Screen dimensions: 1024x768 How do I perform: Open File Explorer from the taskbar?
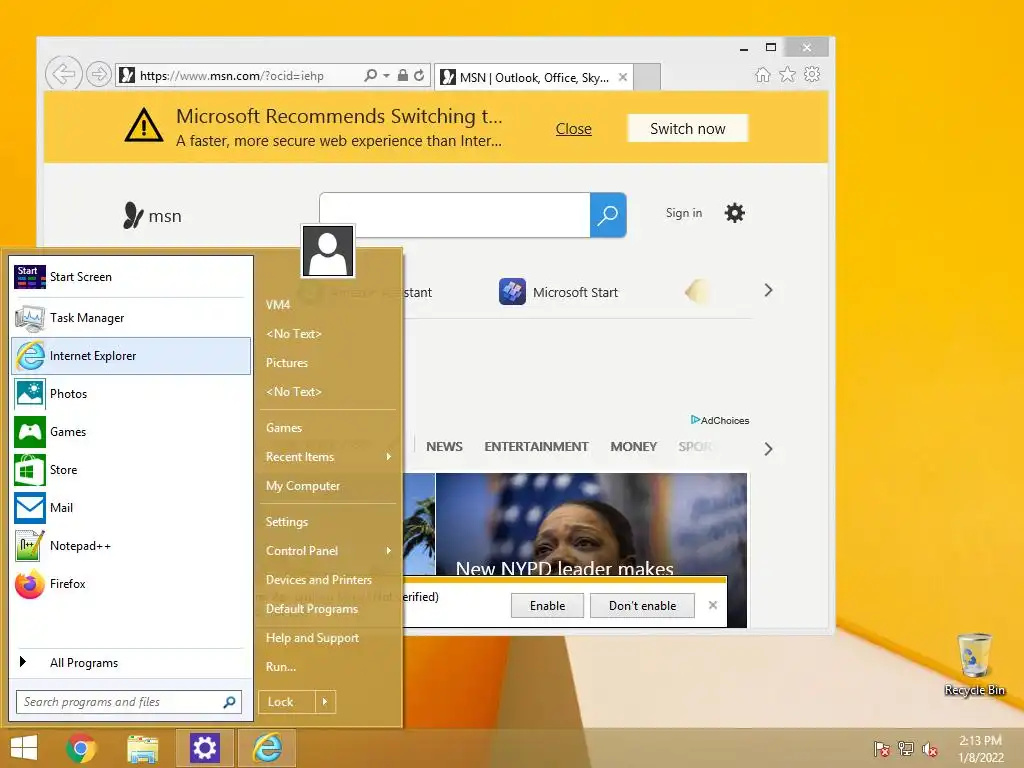tap(142, 748)
